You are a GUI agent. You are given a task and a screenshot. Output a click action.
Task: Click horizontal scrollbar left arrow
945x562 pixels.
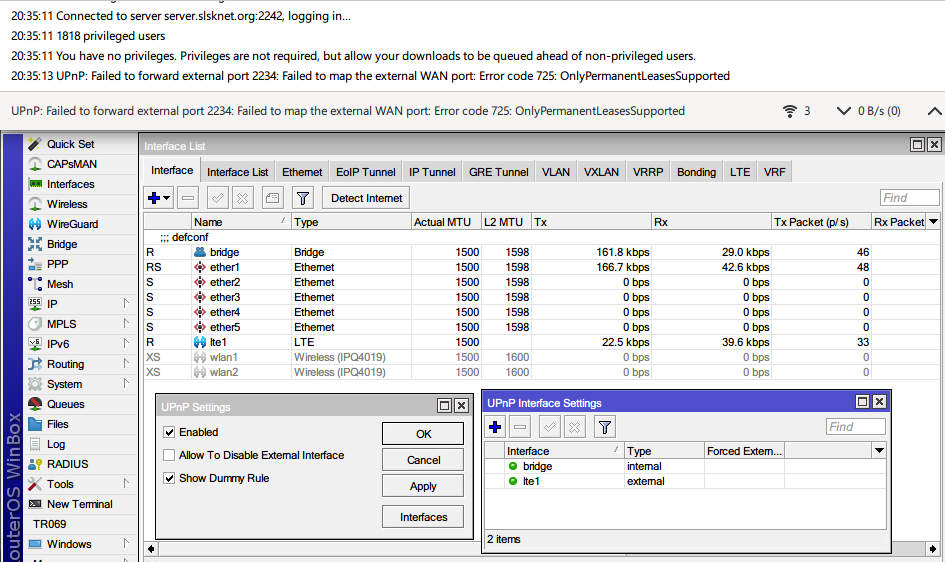click(x=151, y=549)
